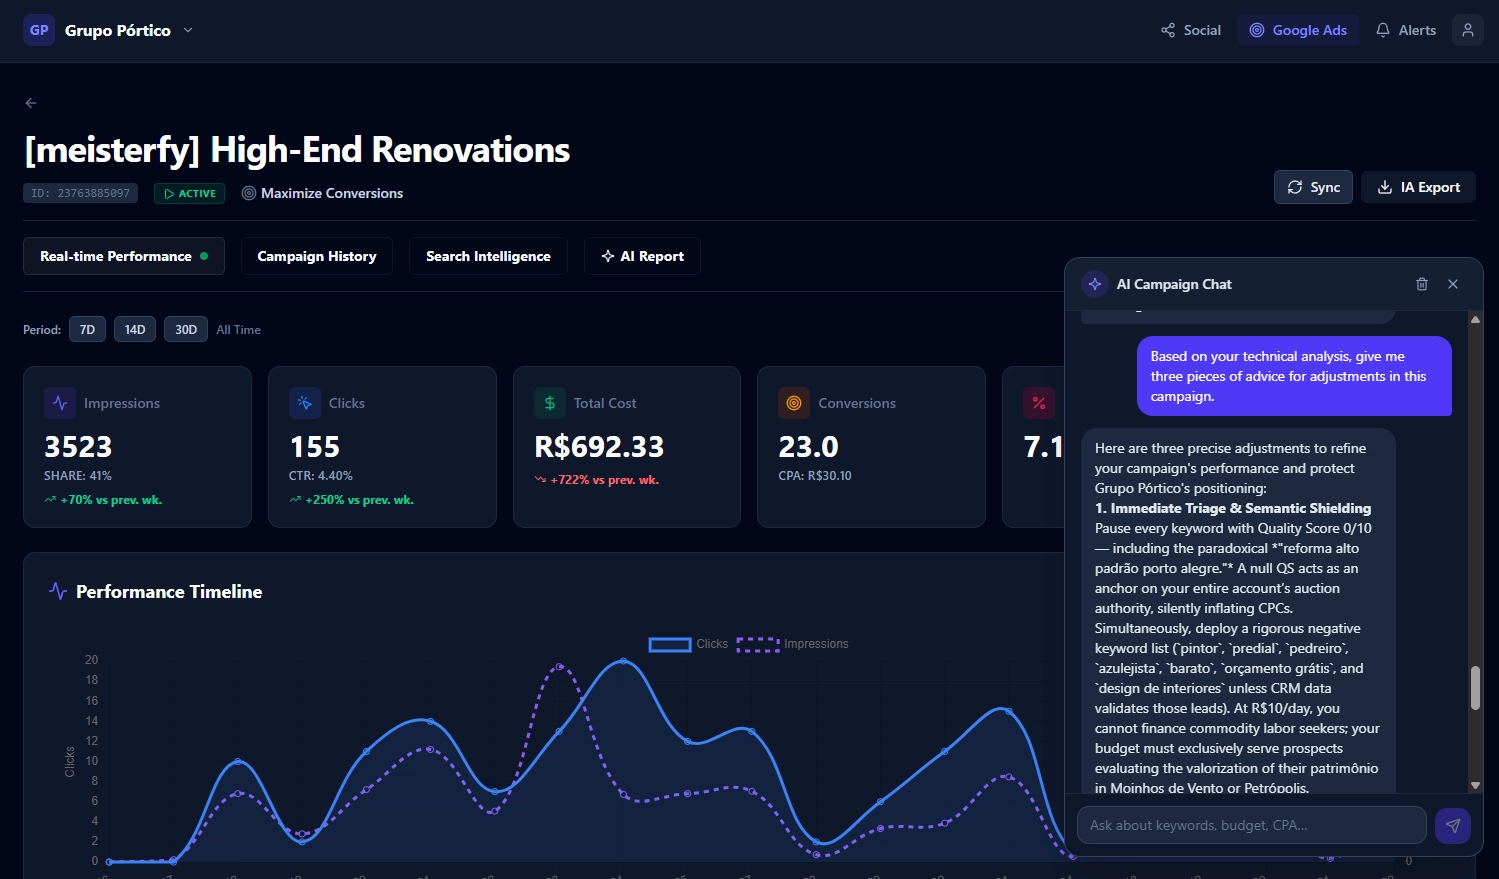Click the Clicks value 155

click(315, 447)
